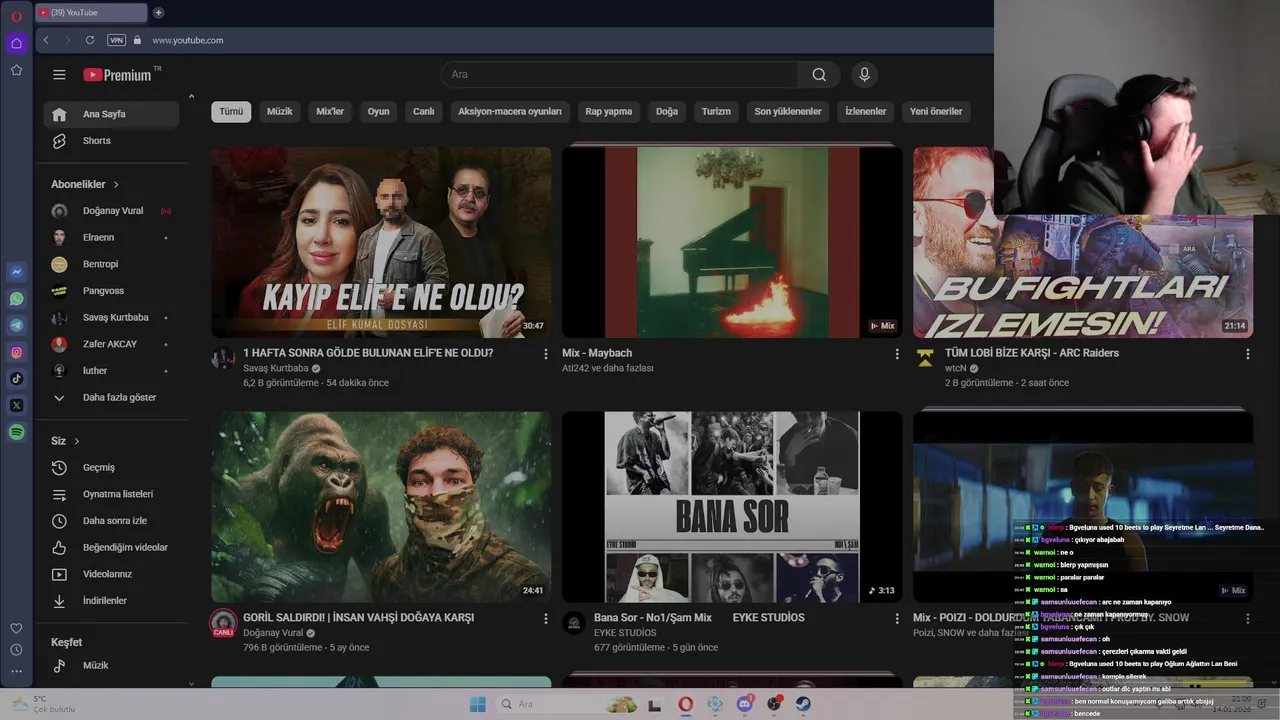
Task: Open Beğendiğim videolar in sidebar
Action: point(112,548)
